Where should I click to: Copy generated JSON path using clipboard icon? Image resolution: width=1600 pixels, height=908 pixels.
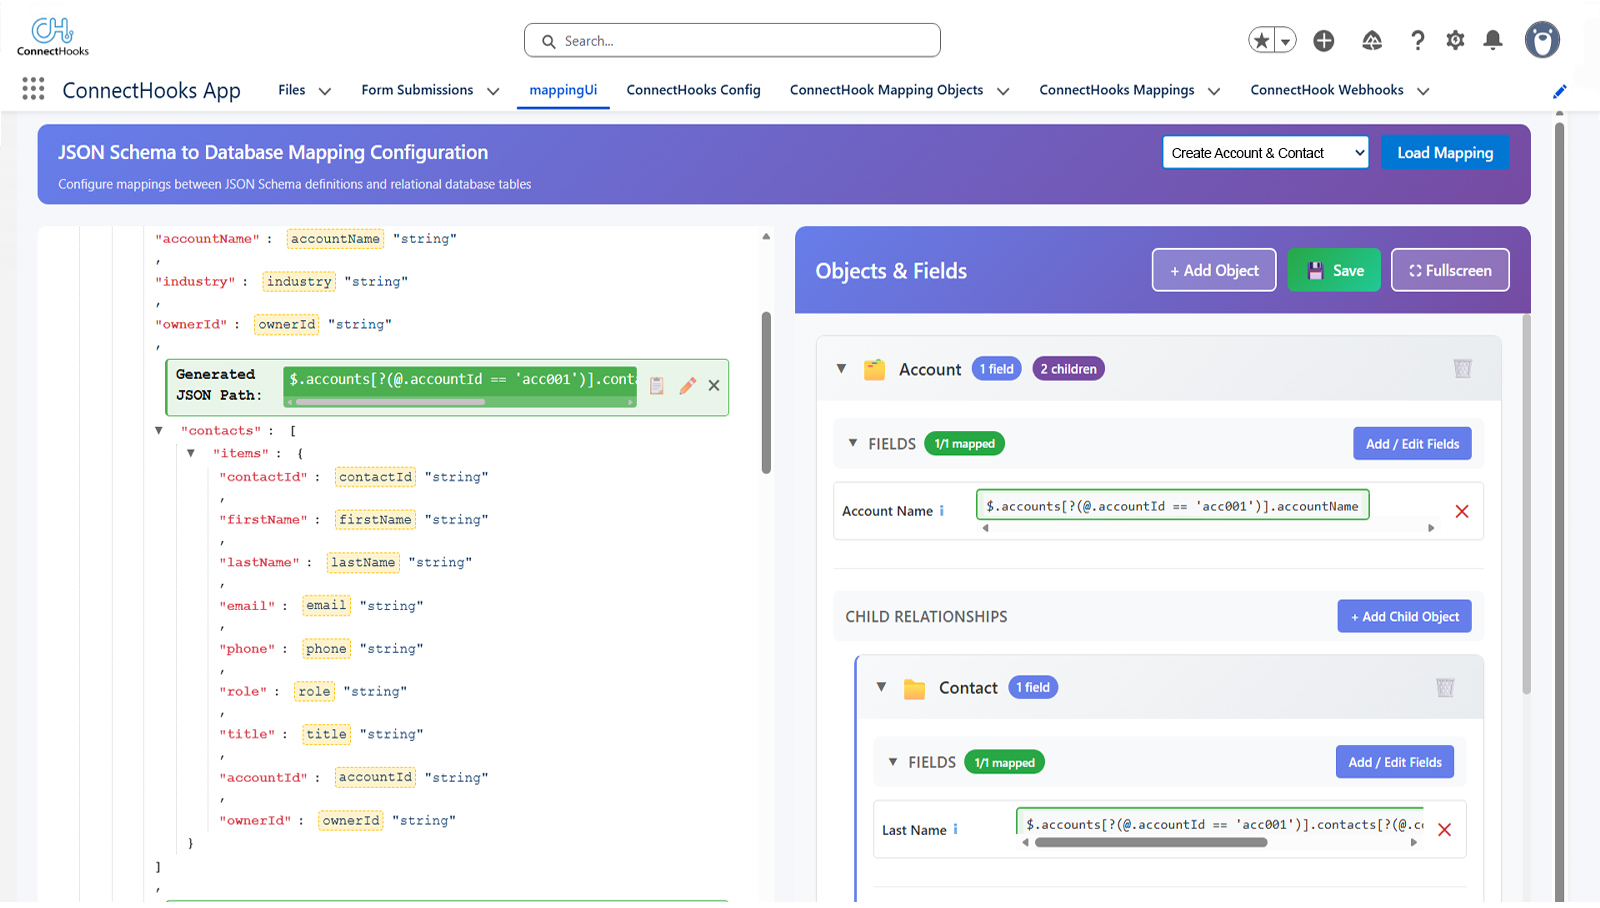click(x=657, y=386)
